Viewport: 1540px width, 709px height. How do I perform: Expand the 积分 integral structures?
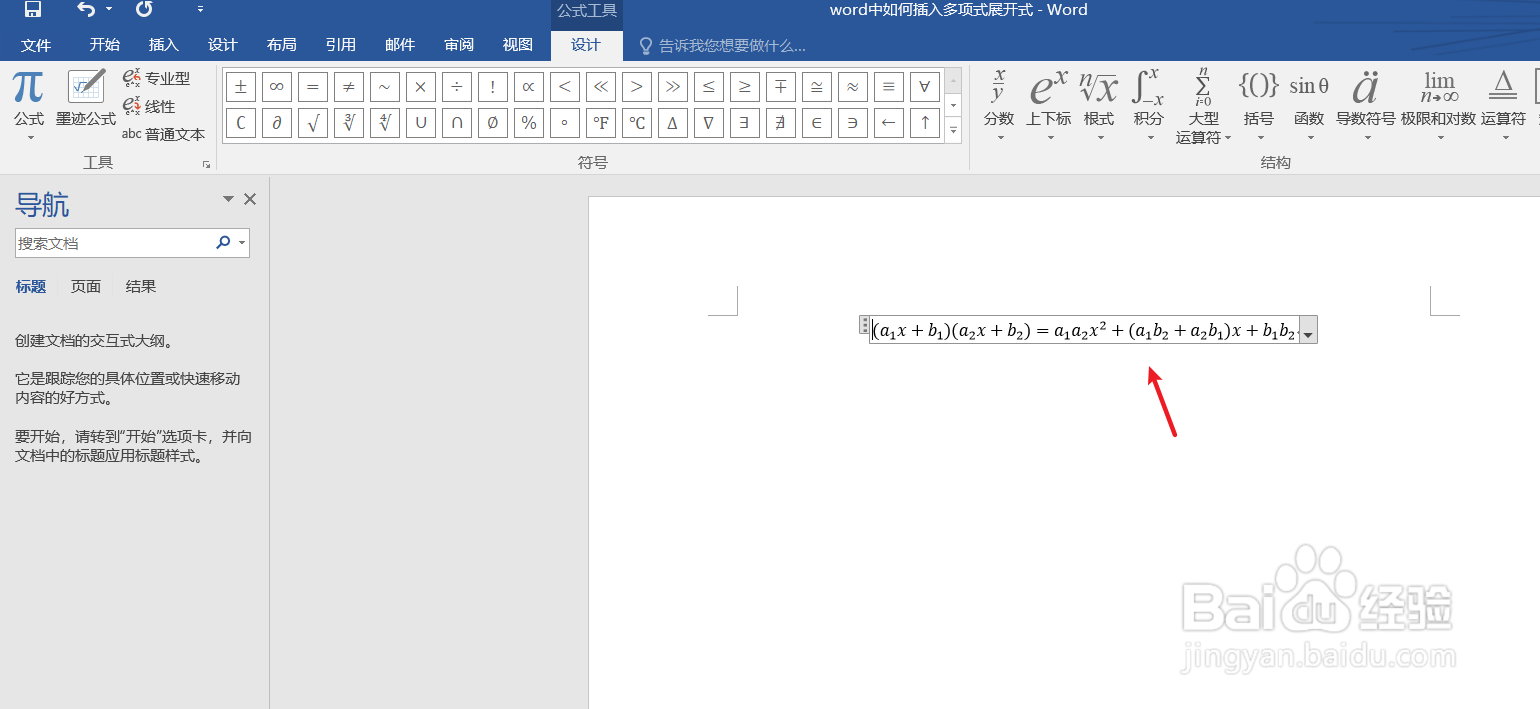click(x=1148, y=106)
